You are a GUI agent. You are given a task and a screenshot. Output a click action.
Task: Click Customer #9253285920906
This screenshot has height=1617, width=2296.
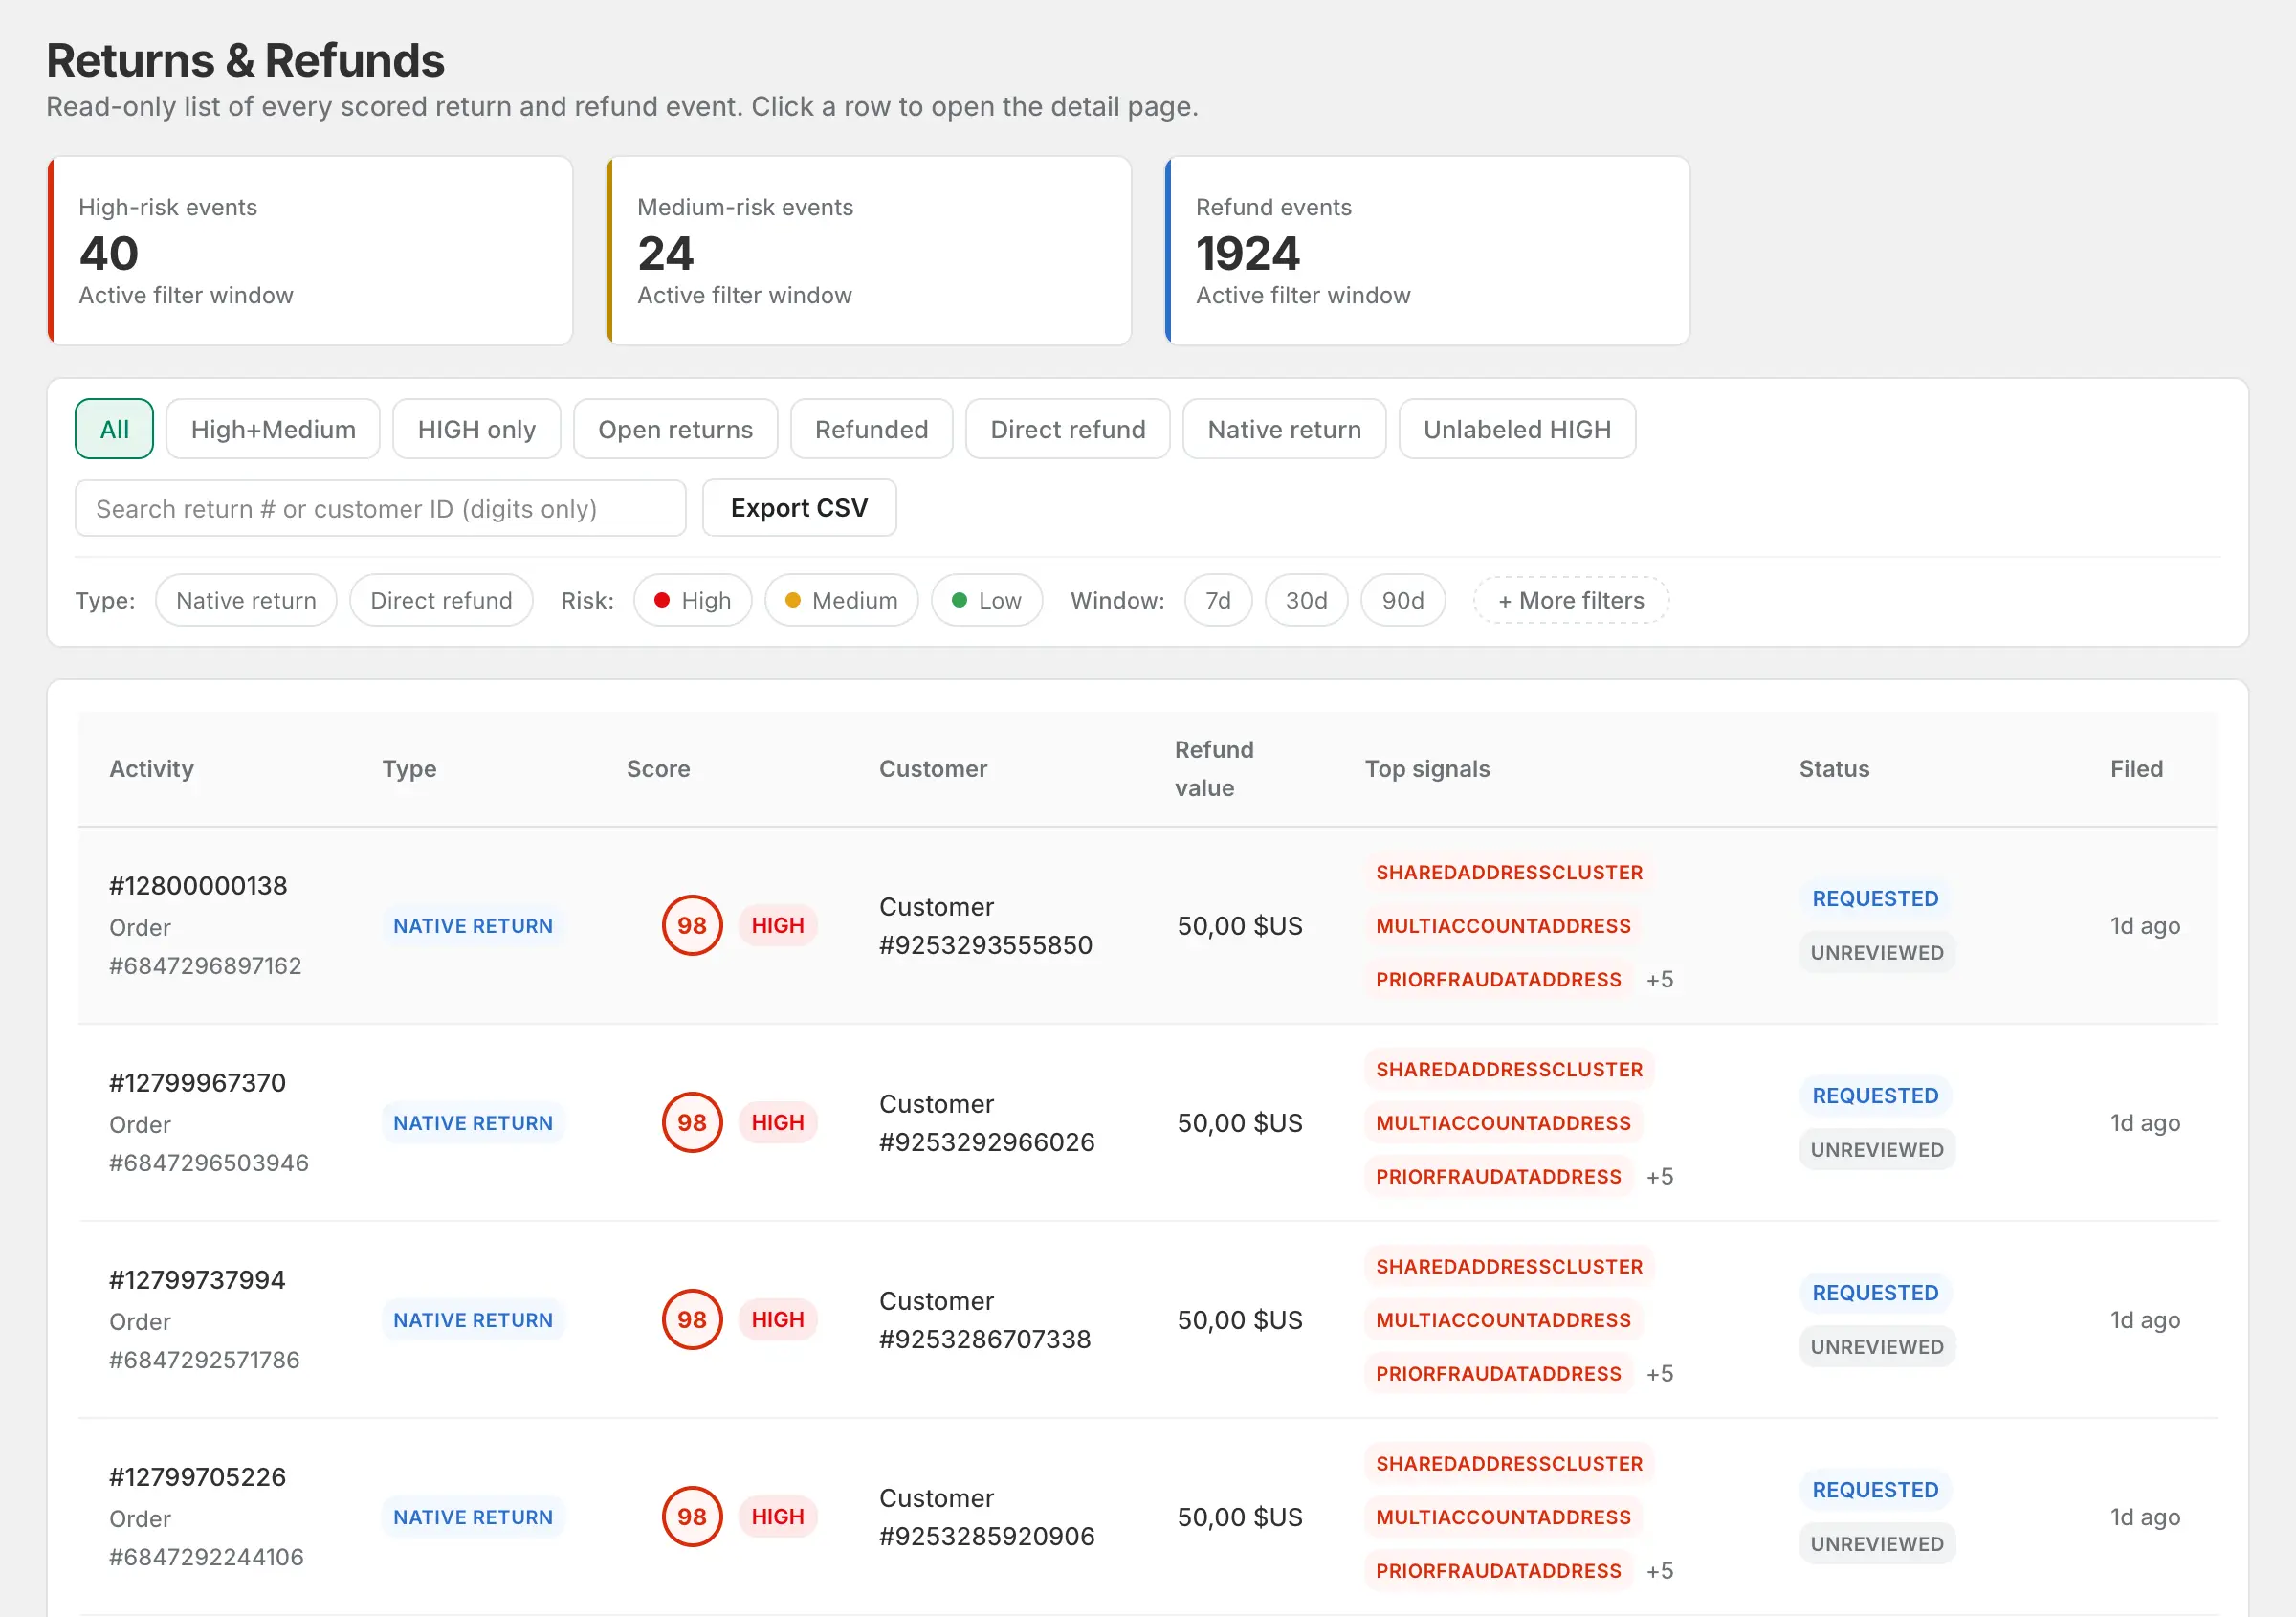point(987,1517)
